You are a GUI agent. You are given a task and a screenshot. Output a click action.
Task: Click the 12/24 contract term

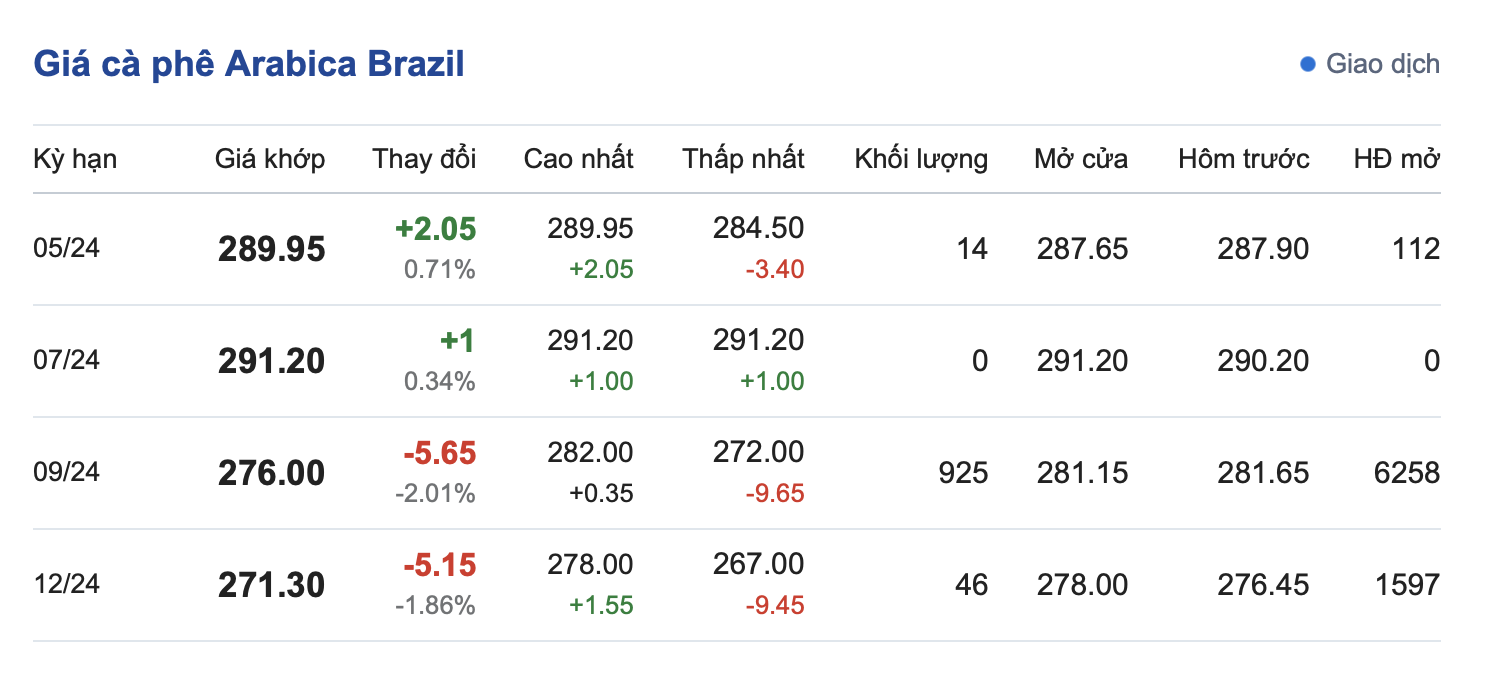(67, 585)
